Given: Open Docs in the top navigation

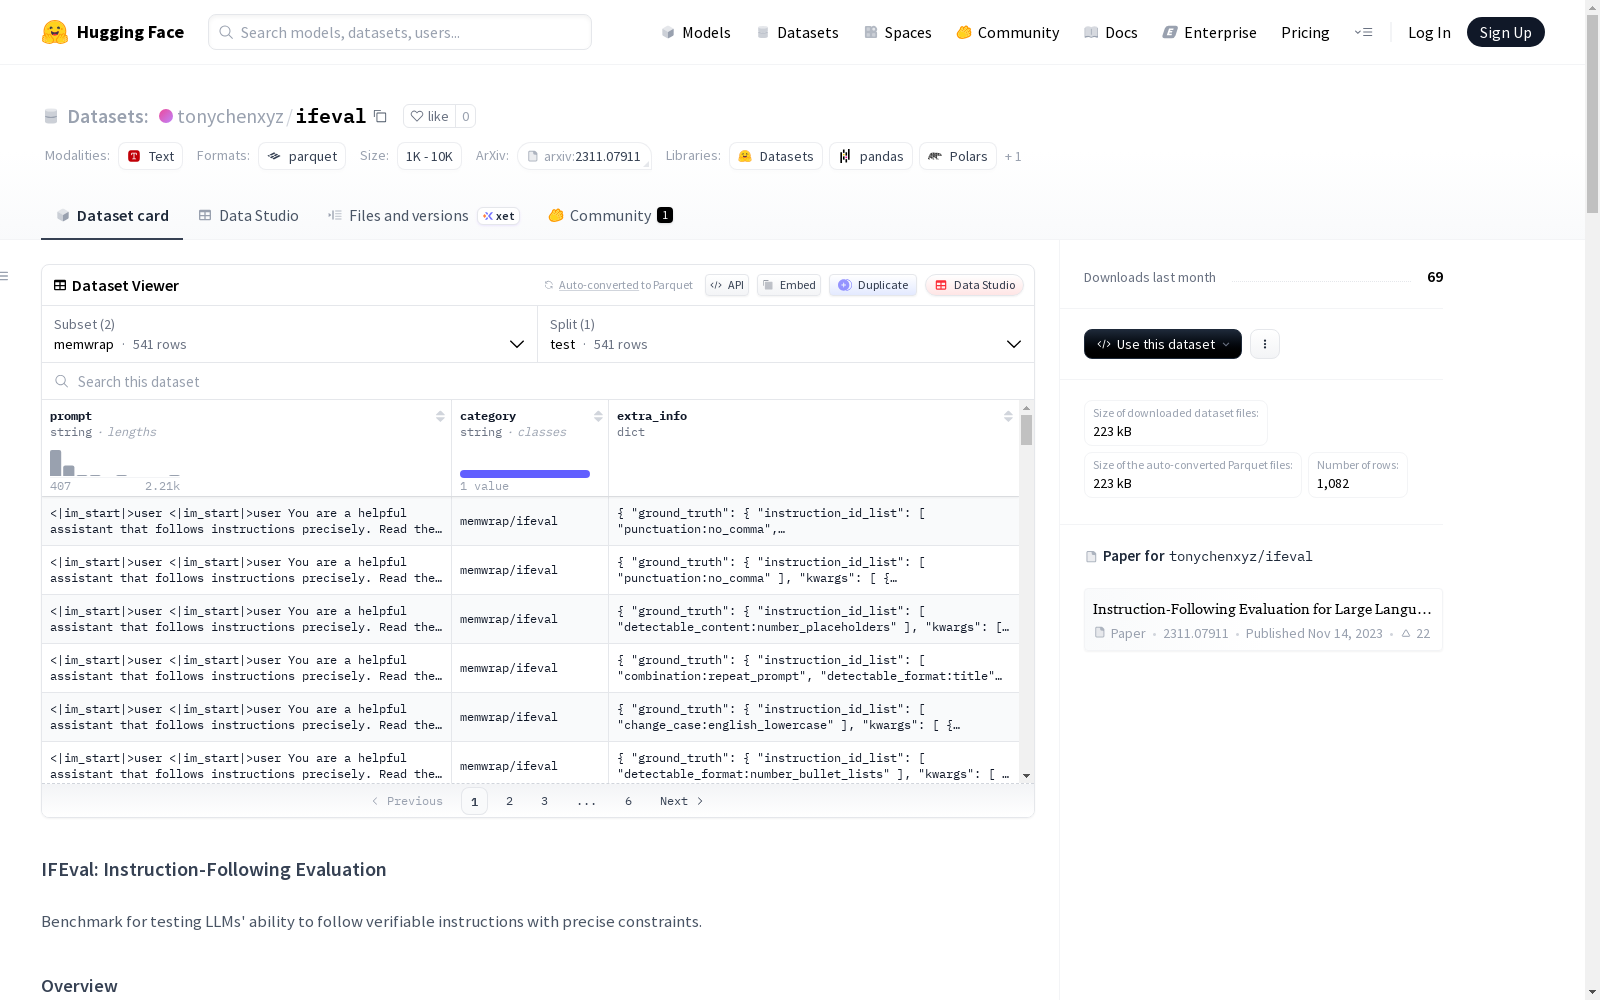Looking at the screenshot, I should point(1111,32).
